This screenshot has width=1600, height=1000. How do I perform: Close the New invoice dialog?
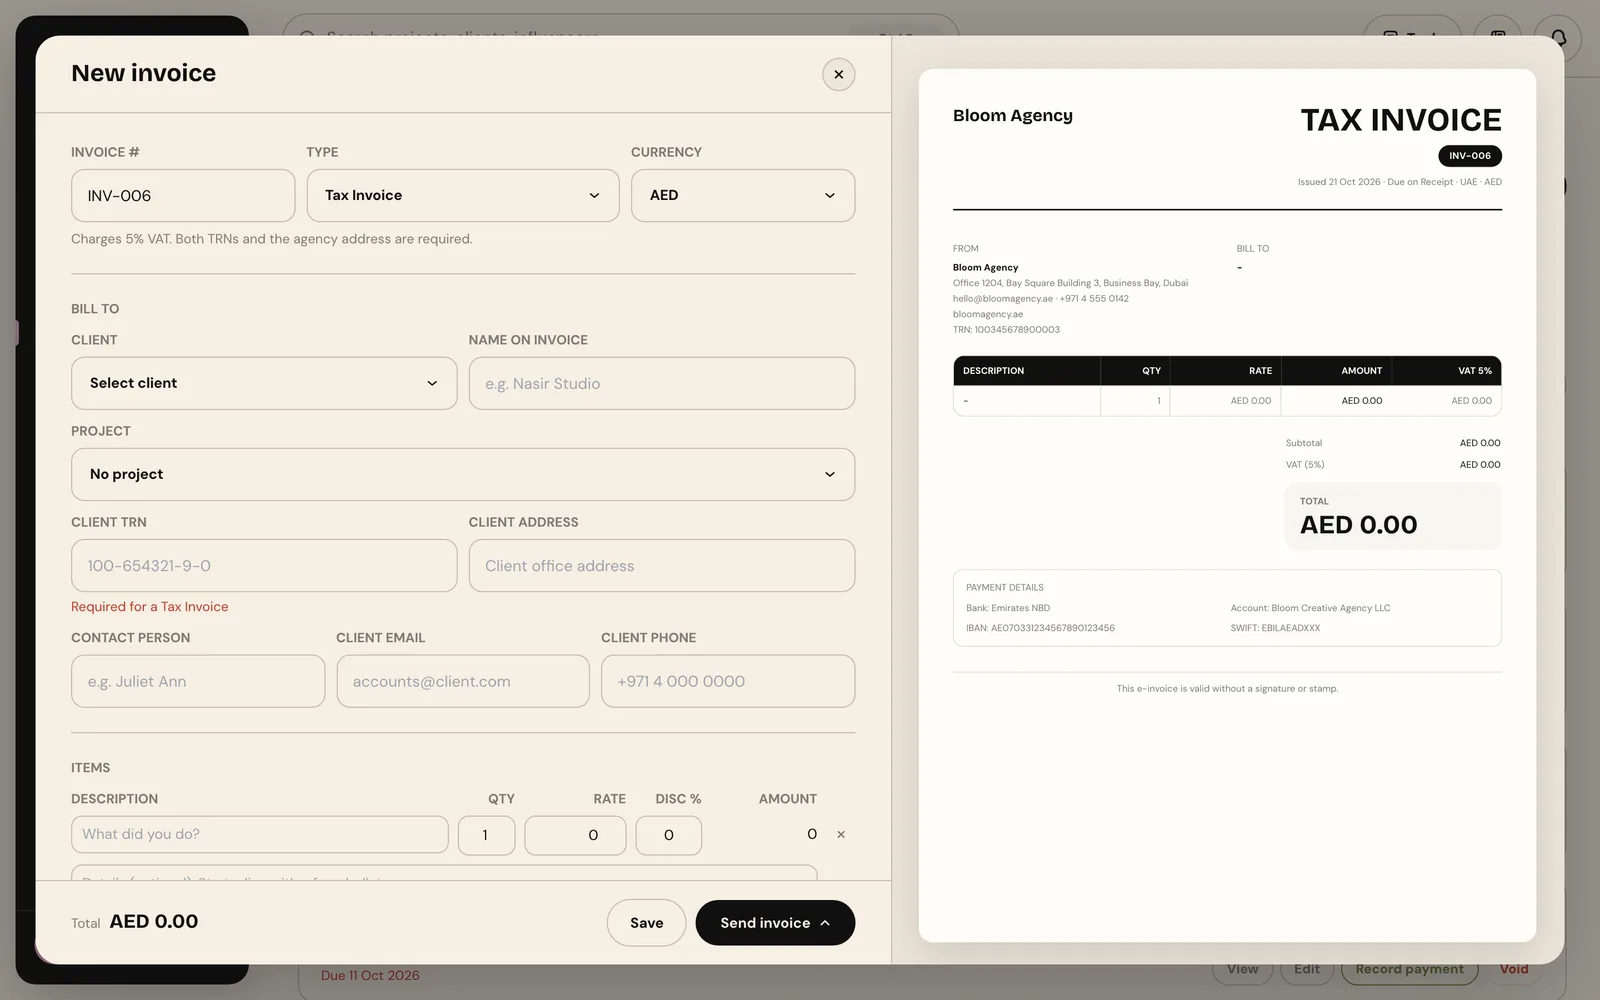pos(838,74)
